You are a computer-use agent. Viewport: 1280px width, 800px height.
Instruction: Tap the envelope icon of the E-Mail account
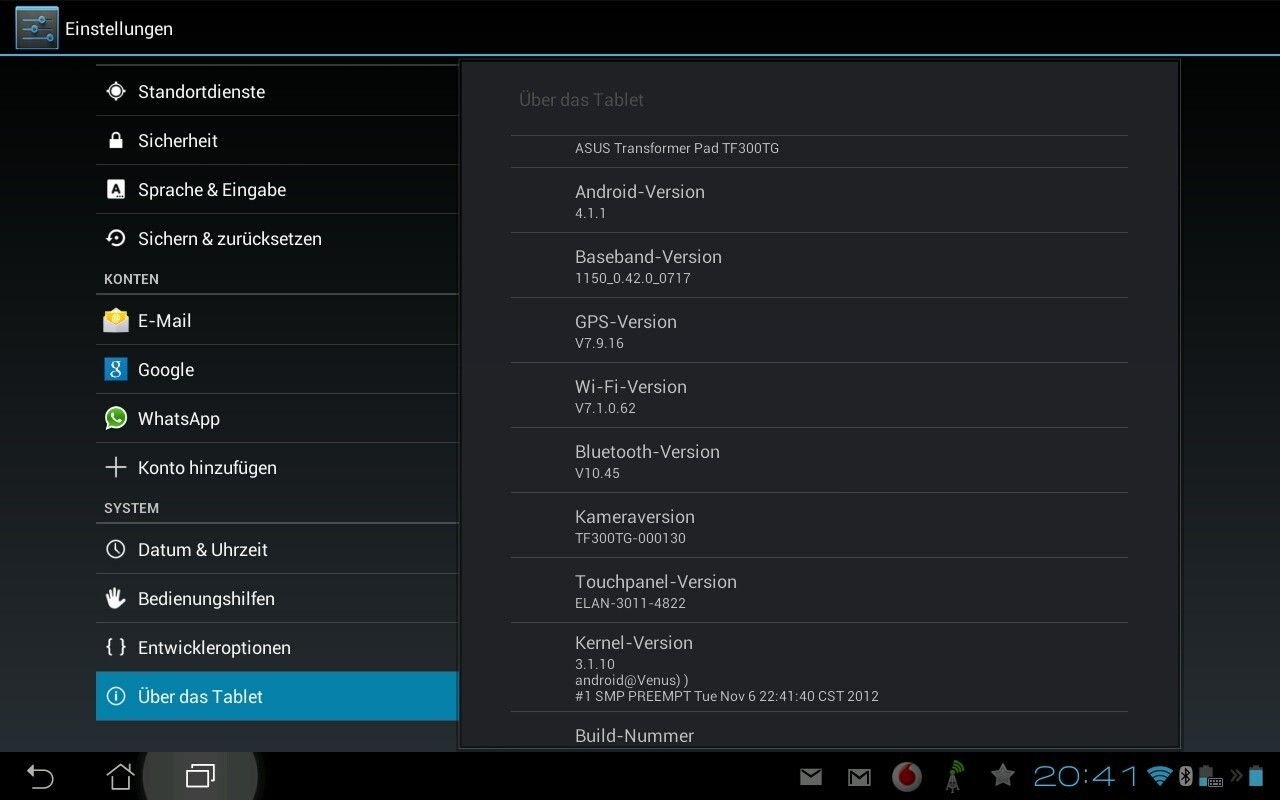coord(116,320)
